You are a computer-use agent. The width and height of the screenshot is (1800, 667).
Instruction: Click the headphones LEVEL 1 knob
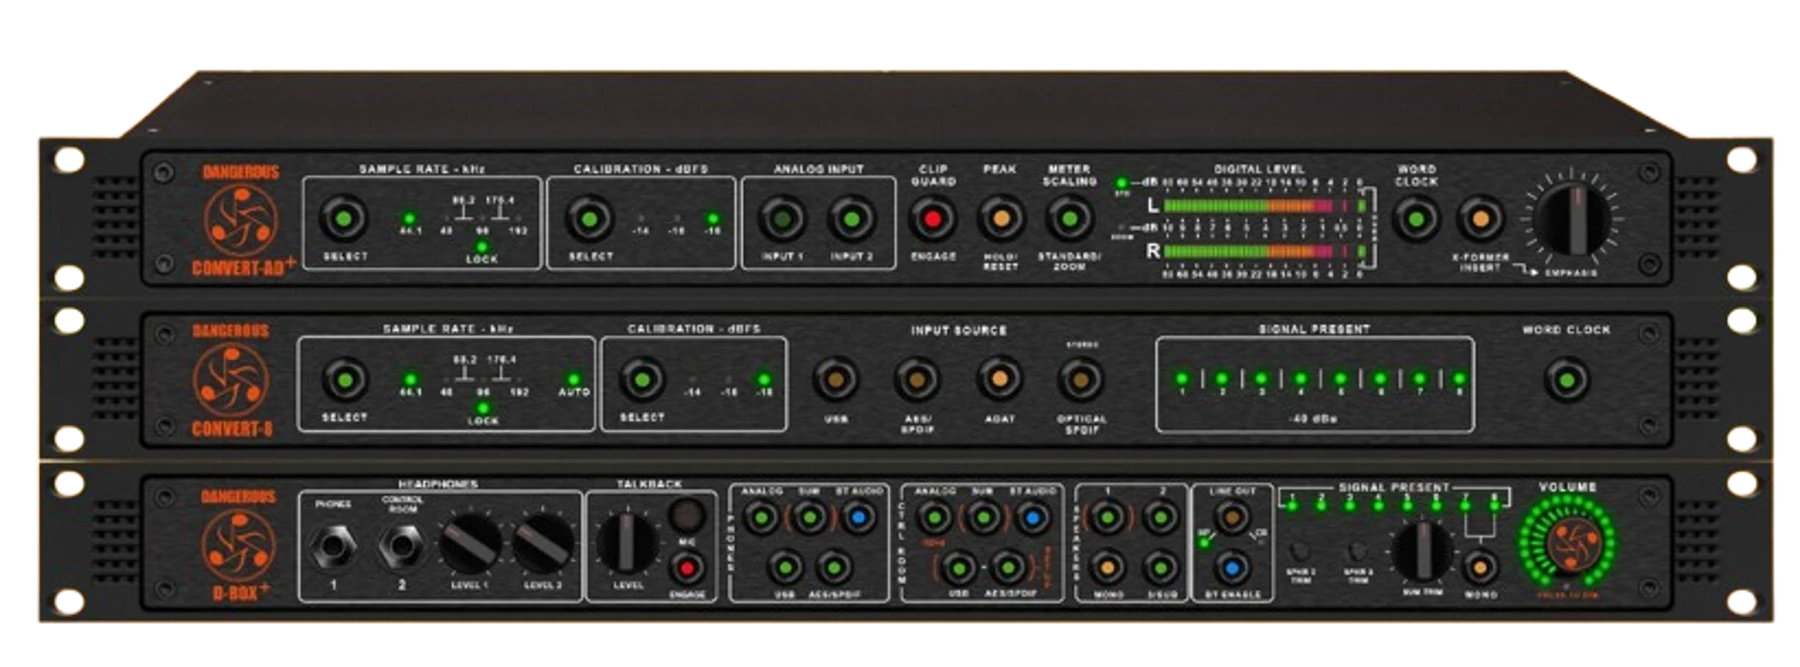(470, 544)
